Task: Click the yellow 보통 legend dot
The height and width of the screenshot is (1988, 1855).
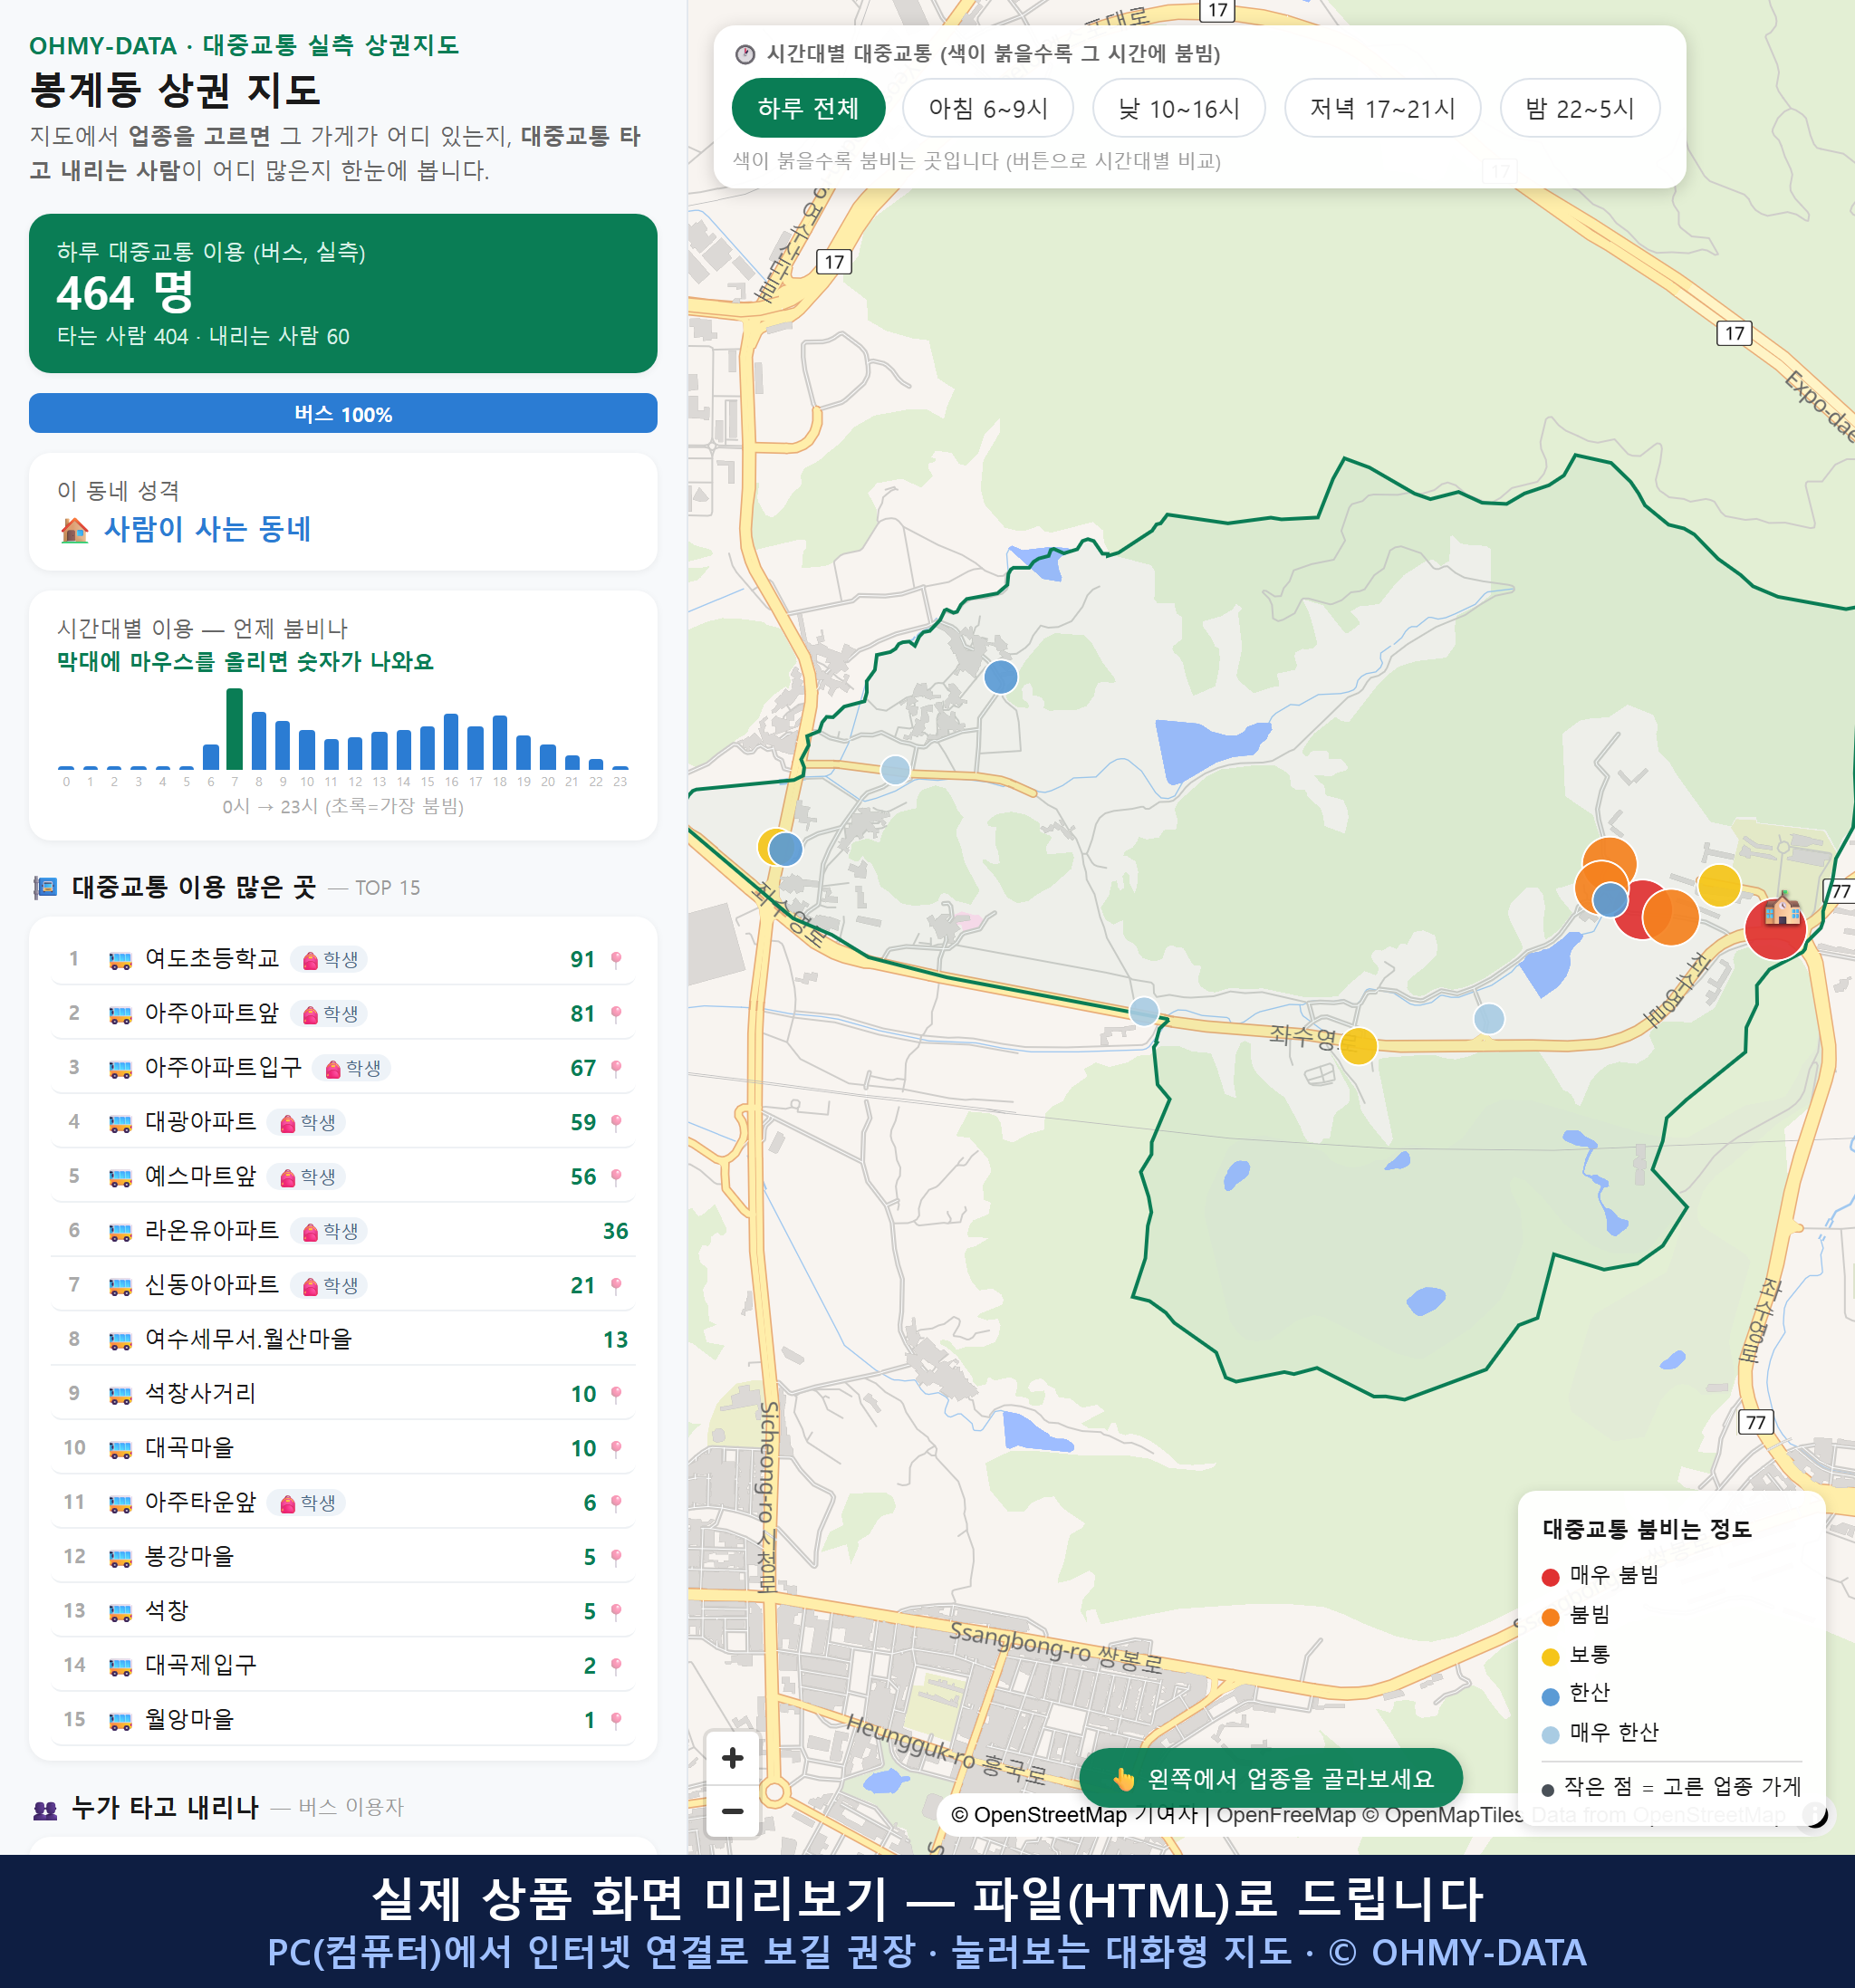Action: point(1550,1656)
